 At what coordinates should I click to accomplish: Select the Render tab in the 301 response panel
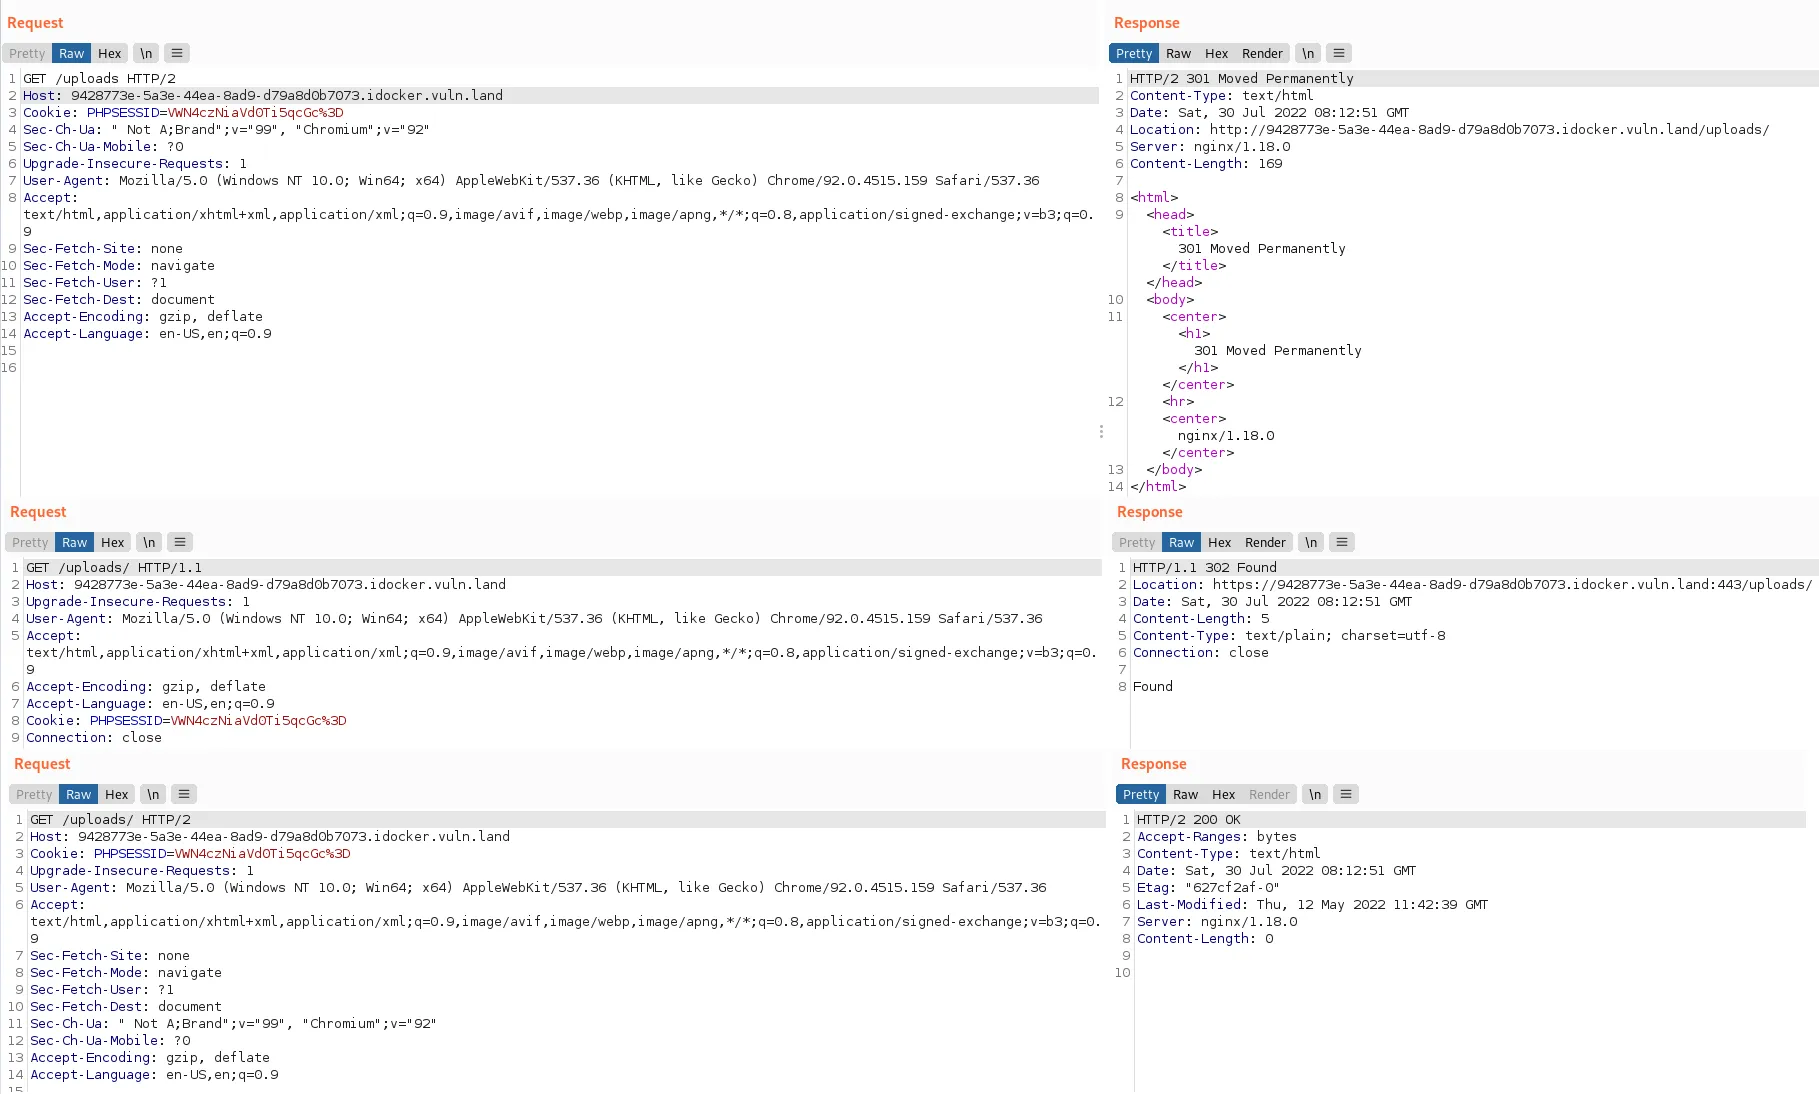click(1262, 53)
